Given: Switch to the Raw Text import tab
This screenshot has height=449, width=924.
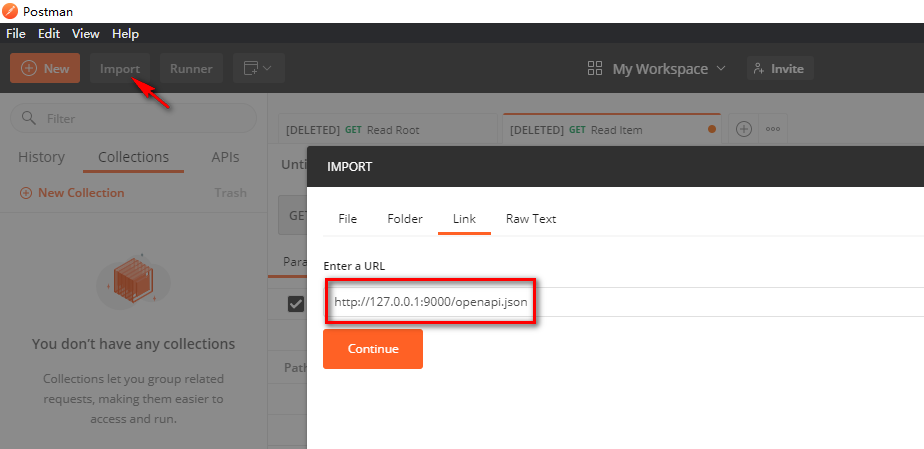Looking at the screenshot, I should tap(530, 218).
